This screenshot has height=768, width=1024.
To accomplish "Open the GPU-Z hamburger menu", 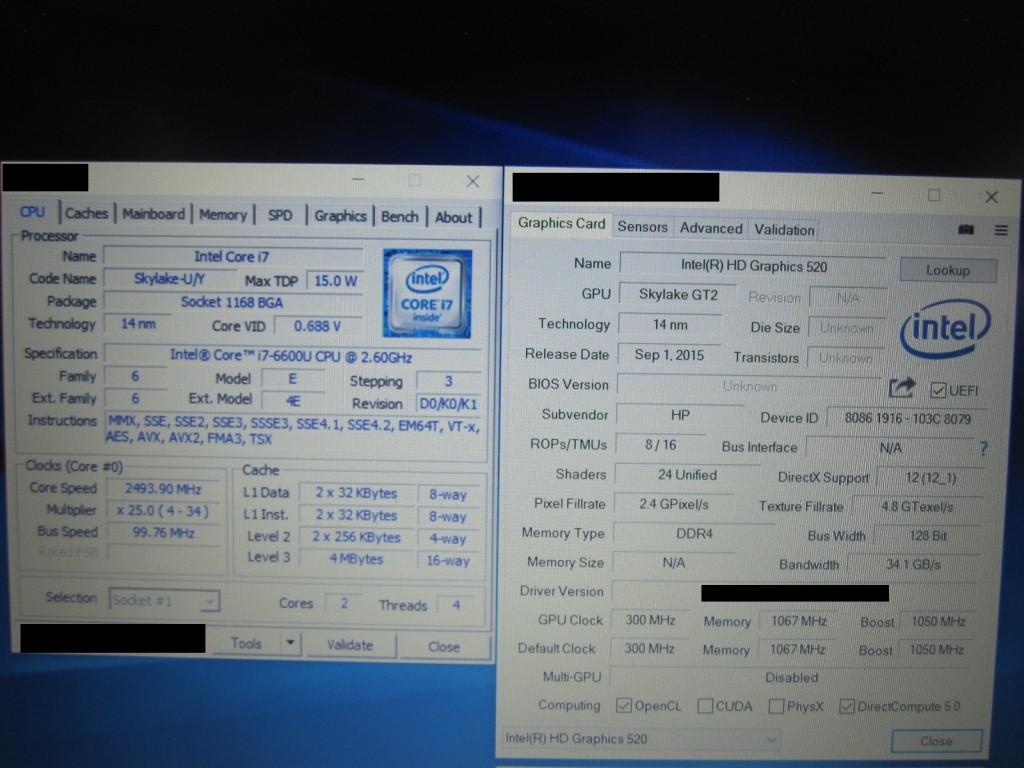I will pyautogui.click(x=1001, y=230).
